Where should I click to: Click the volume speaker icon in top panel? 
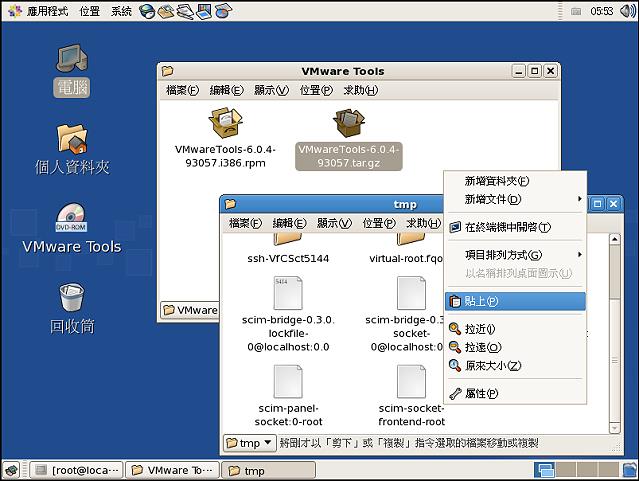click(x=627, y=11)
